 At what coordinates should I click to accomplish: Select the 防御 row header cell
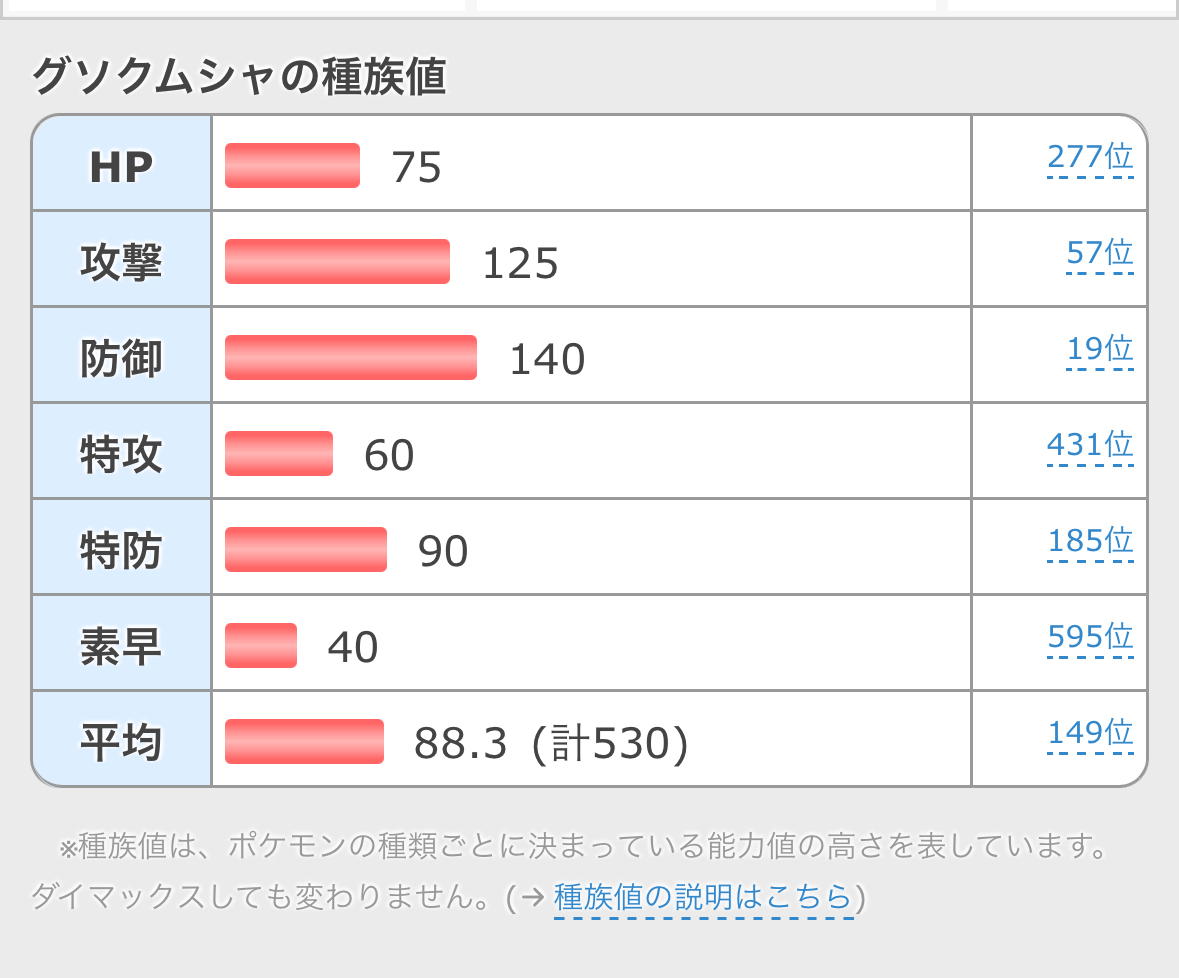tap(121, 358)
